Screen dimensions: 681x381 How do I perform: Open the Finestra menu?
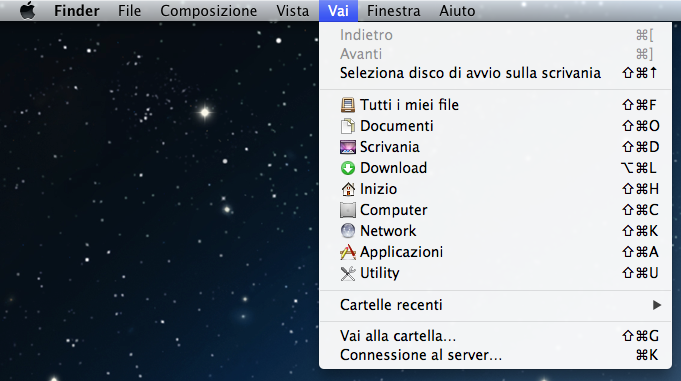(x=393, y=10)
